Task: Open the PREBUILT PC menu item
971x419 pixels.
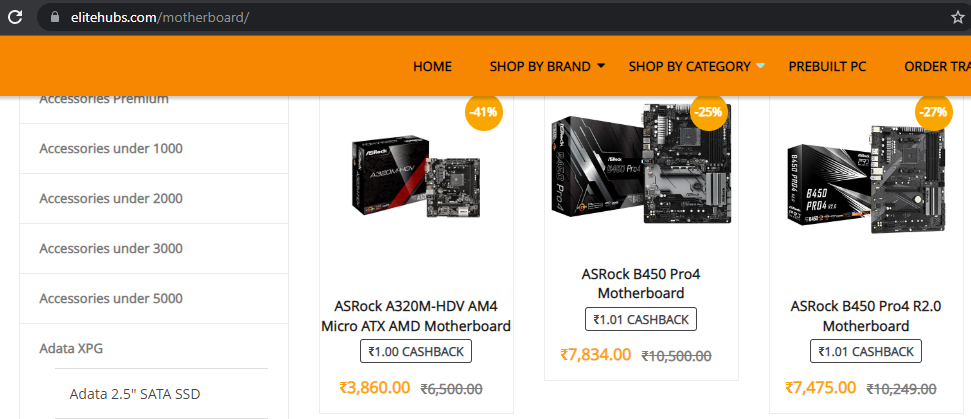Action: click(827, 67)
